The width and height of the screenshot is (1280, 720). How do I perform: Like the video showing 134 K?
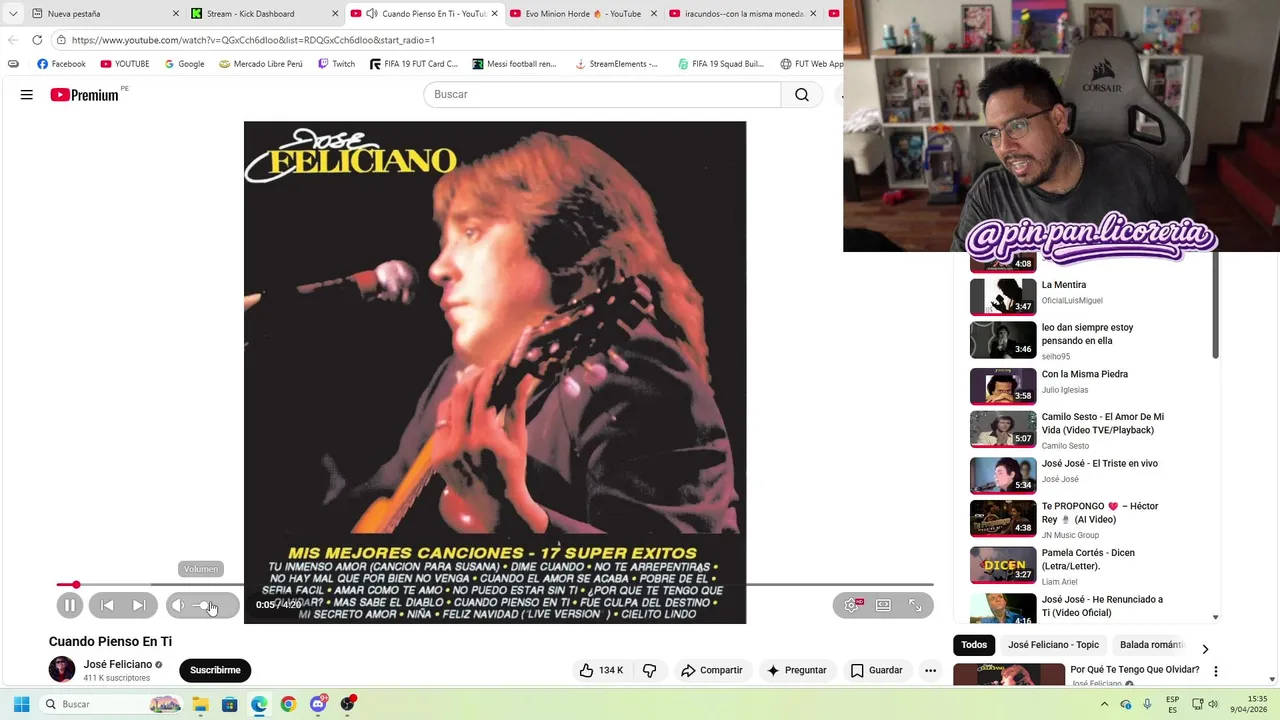[601, 670]
